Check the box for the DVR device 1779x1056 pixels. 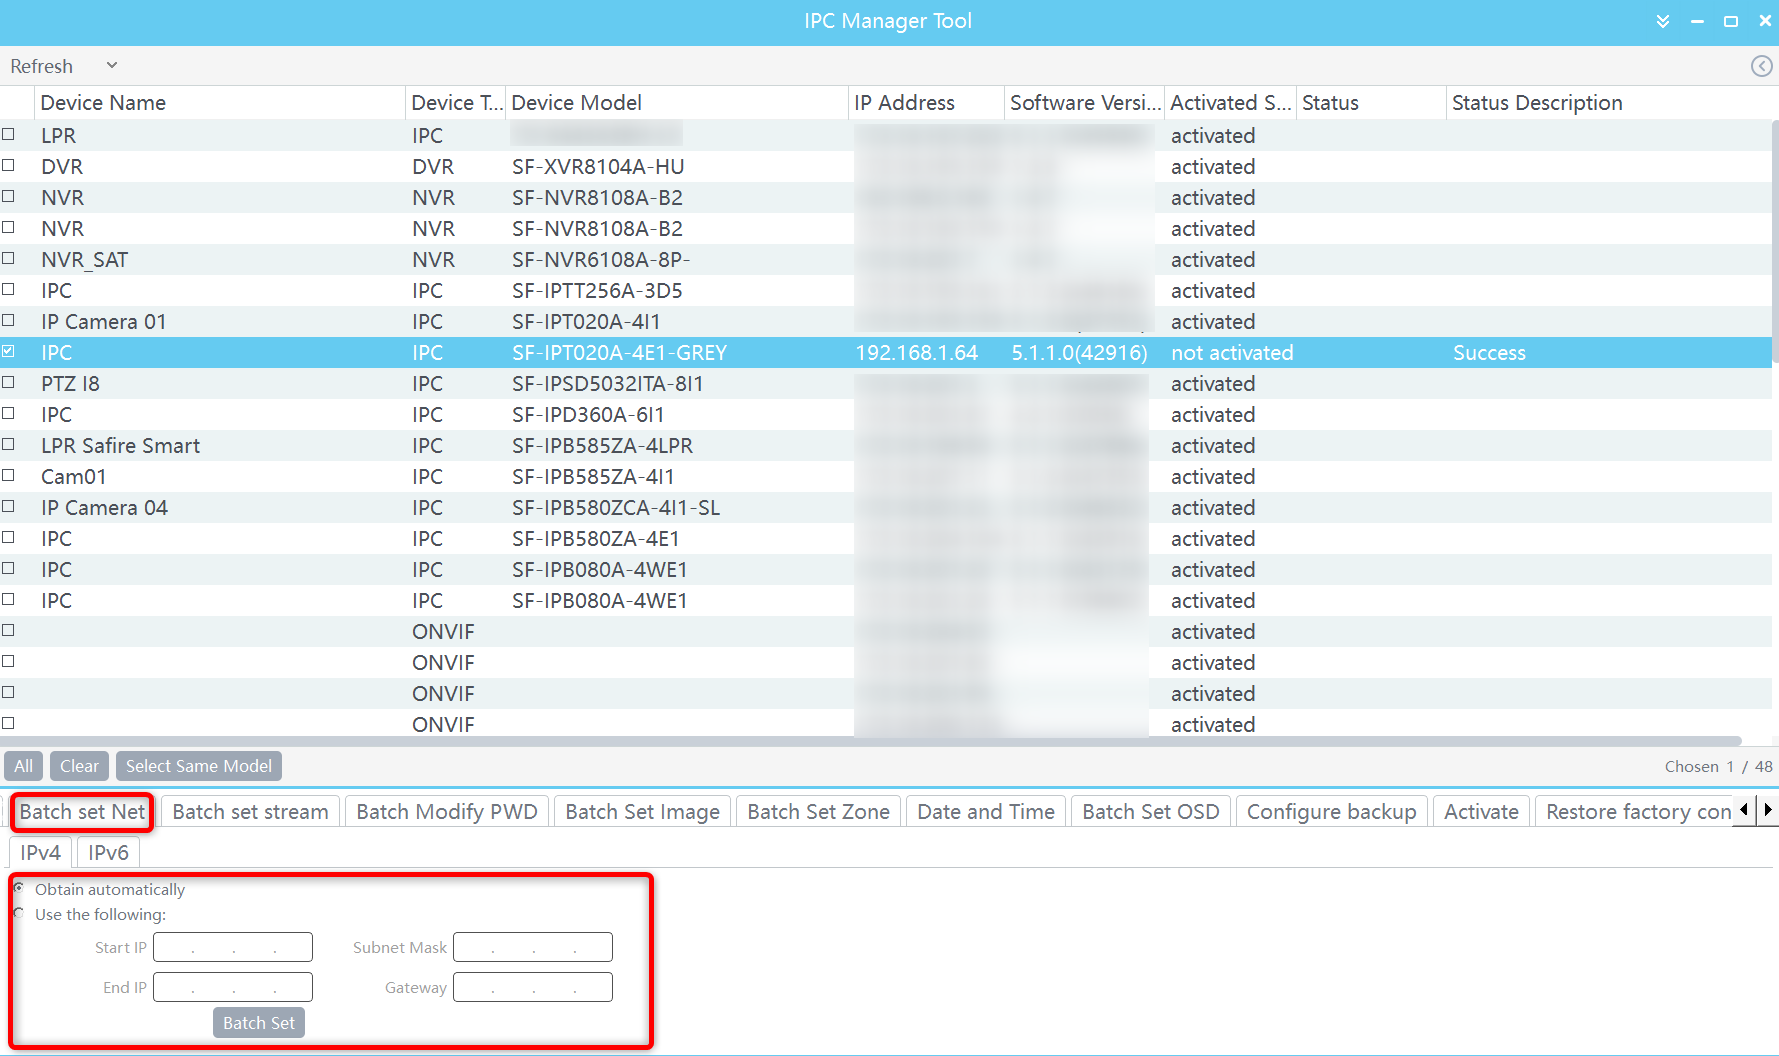[x=9, y=166]
